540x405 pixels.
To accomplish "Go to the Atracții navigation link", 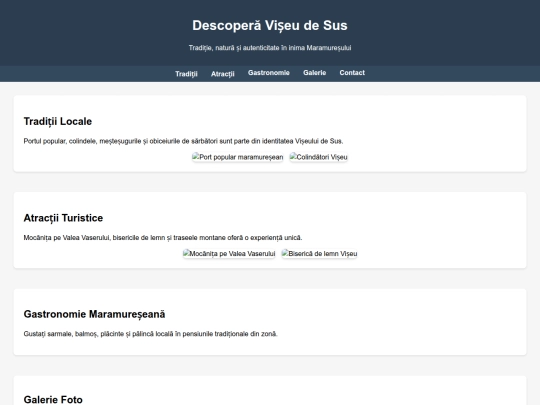I will tap(222, 74).
